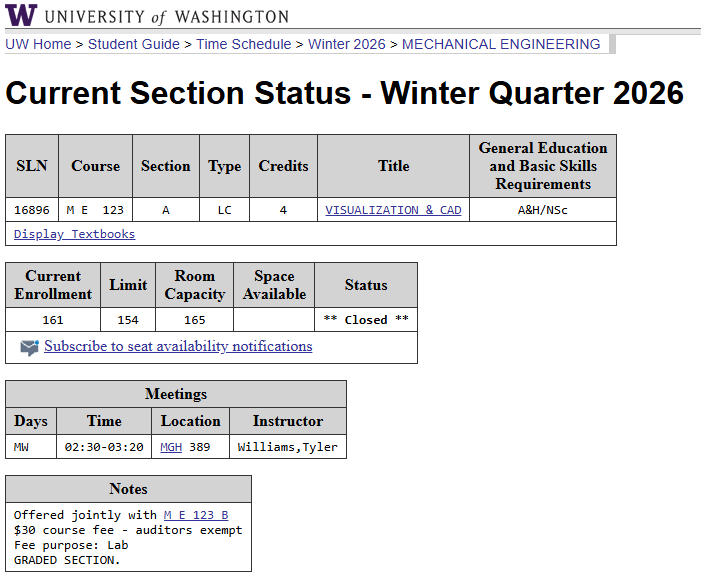Click the Closed status cell
Screen dimensions: 701x576
366,320
